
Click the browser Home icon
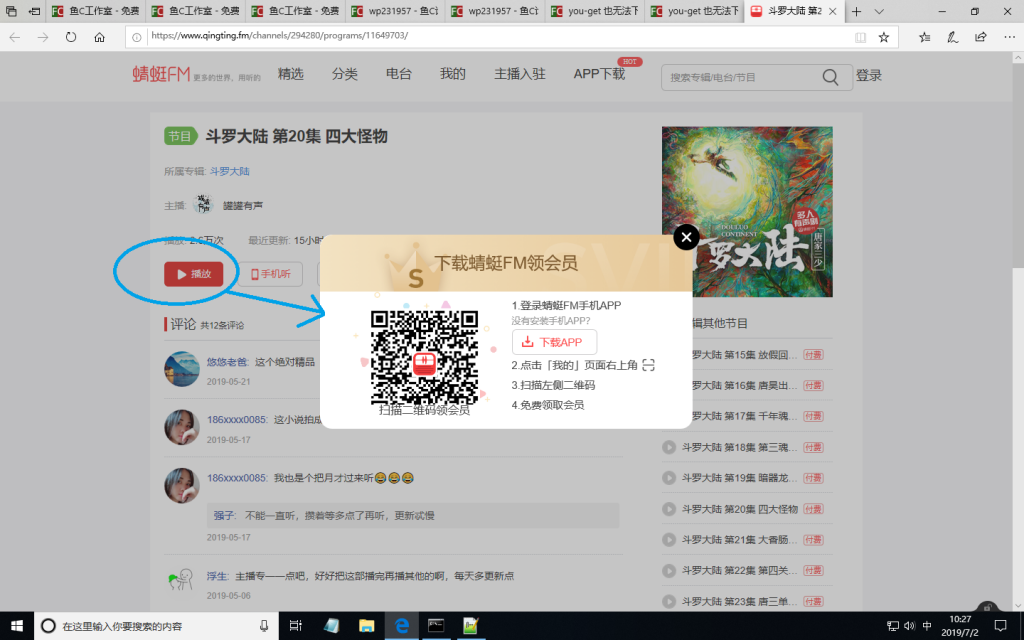pyautogui.click(x=99, y=37)
